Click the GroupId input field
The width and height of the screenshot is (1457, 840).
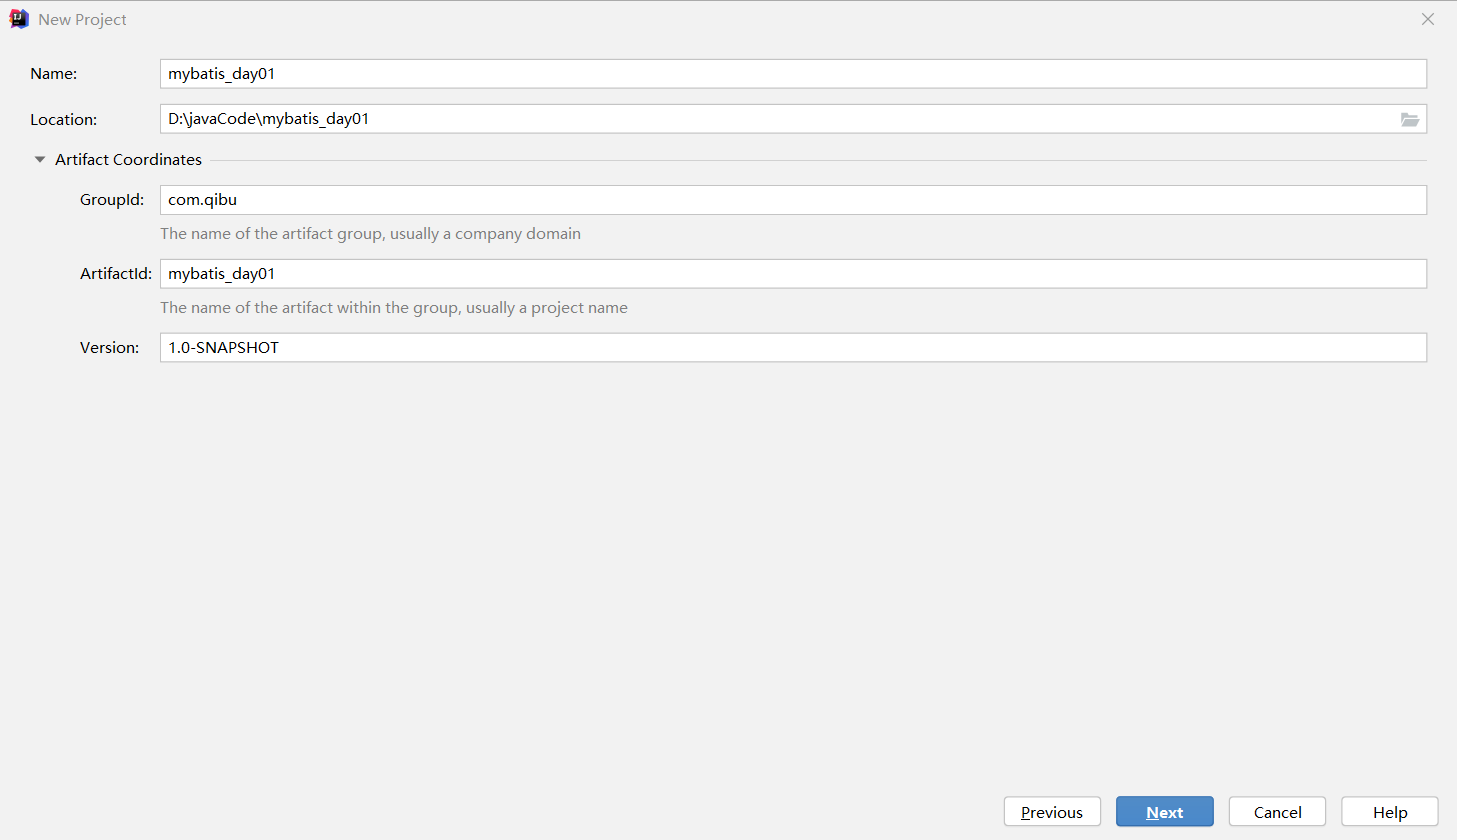click(793, 200)
